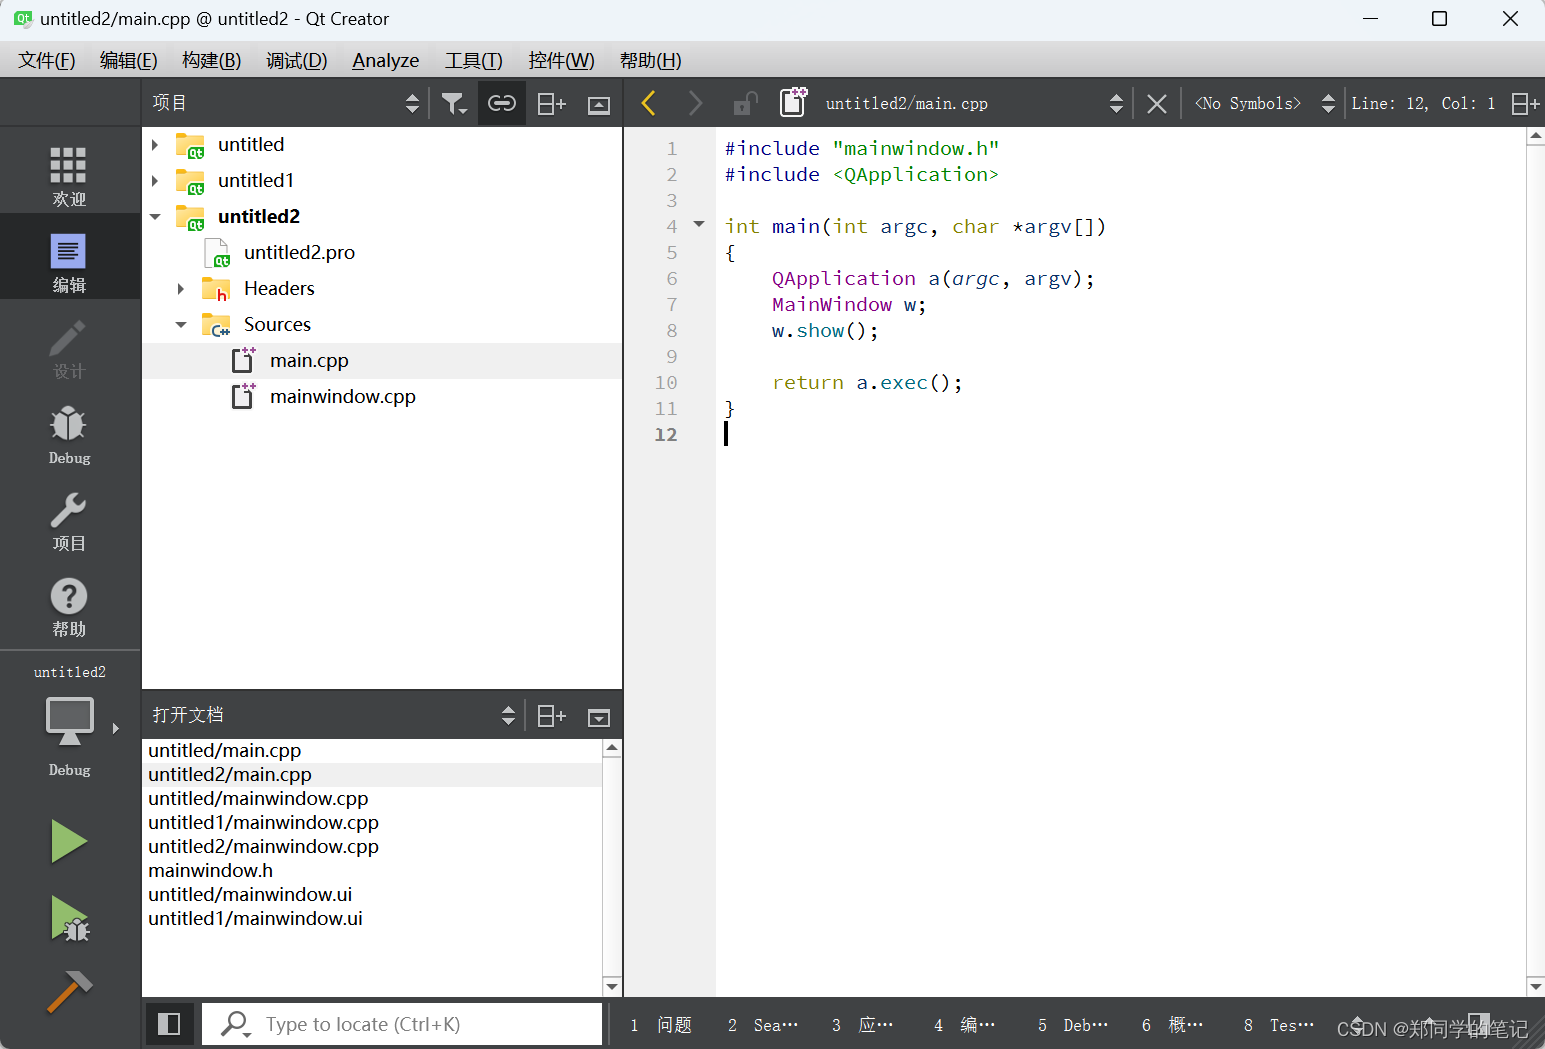Screen dimensions: 1545x1049
Task: Open the Search Results output pane
Action: [x=763, y=1024]
